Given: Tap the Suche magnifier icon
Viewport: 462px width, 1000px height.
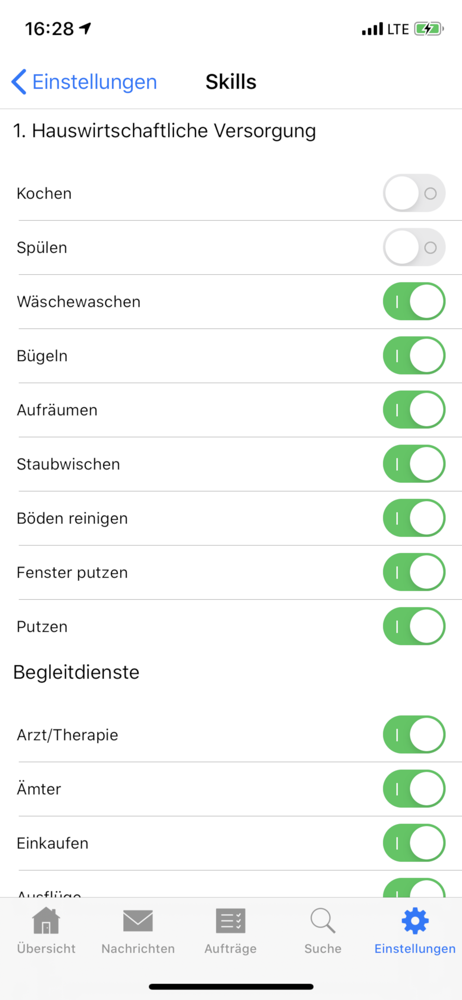Looking at the screenshot, I should tap(323, 922).
